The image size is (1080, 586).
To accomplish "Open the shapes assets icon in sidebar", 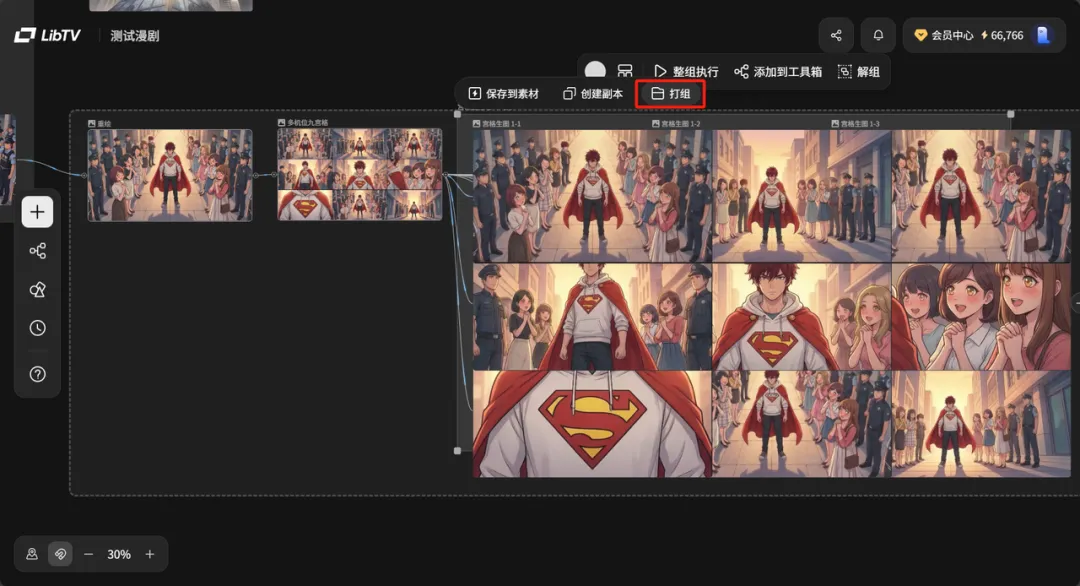I will point(37,290).
